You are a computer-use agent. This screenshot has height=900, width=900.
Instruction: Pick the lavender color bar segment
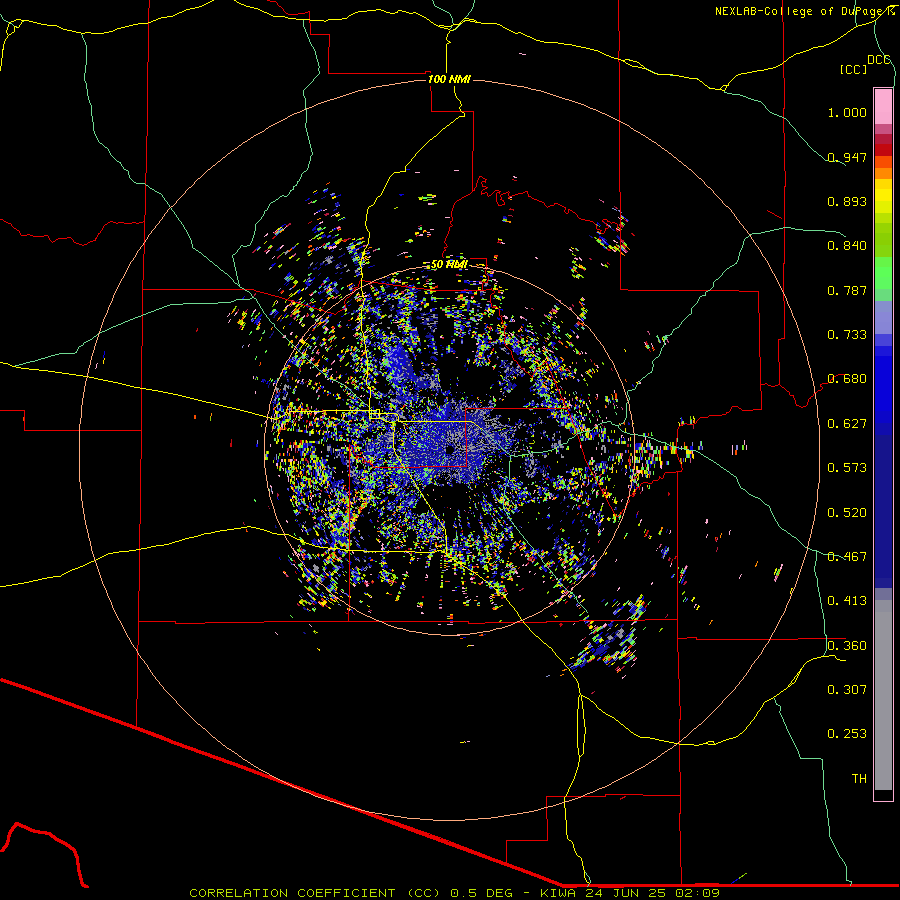coord(883,317)
